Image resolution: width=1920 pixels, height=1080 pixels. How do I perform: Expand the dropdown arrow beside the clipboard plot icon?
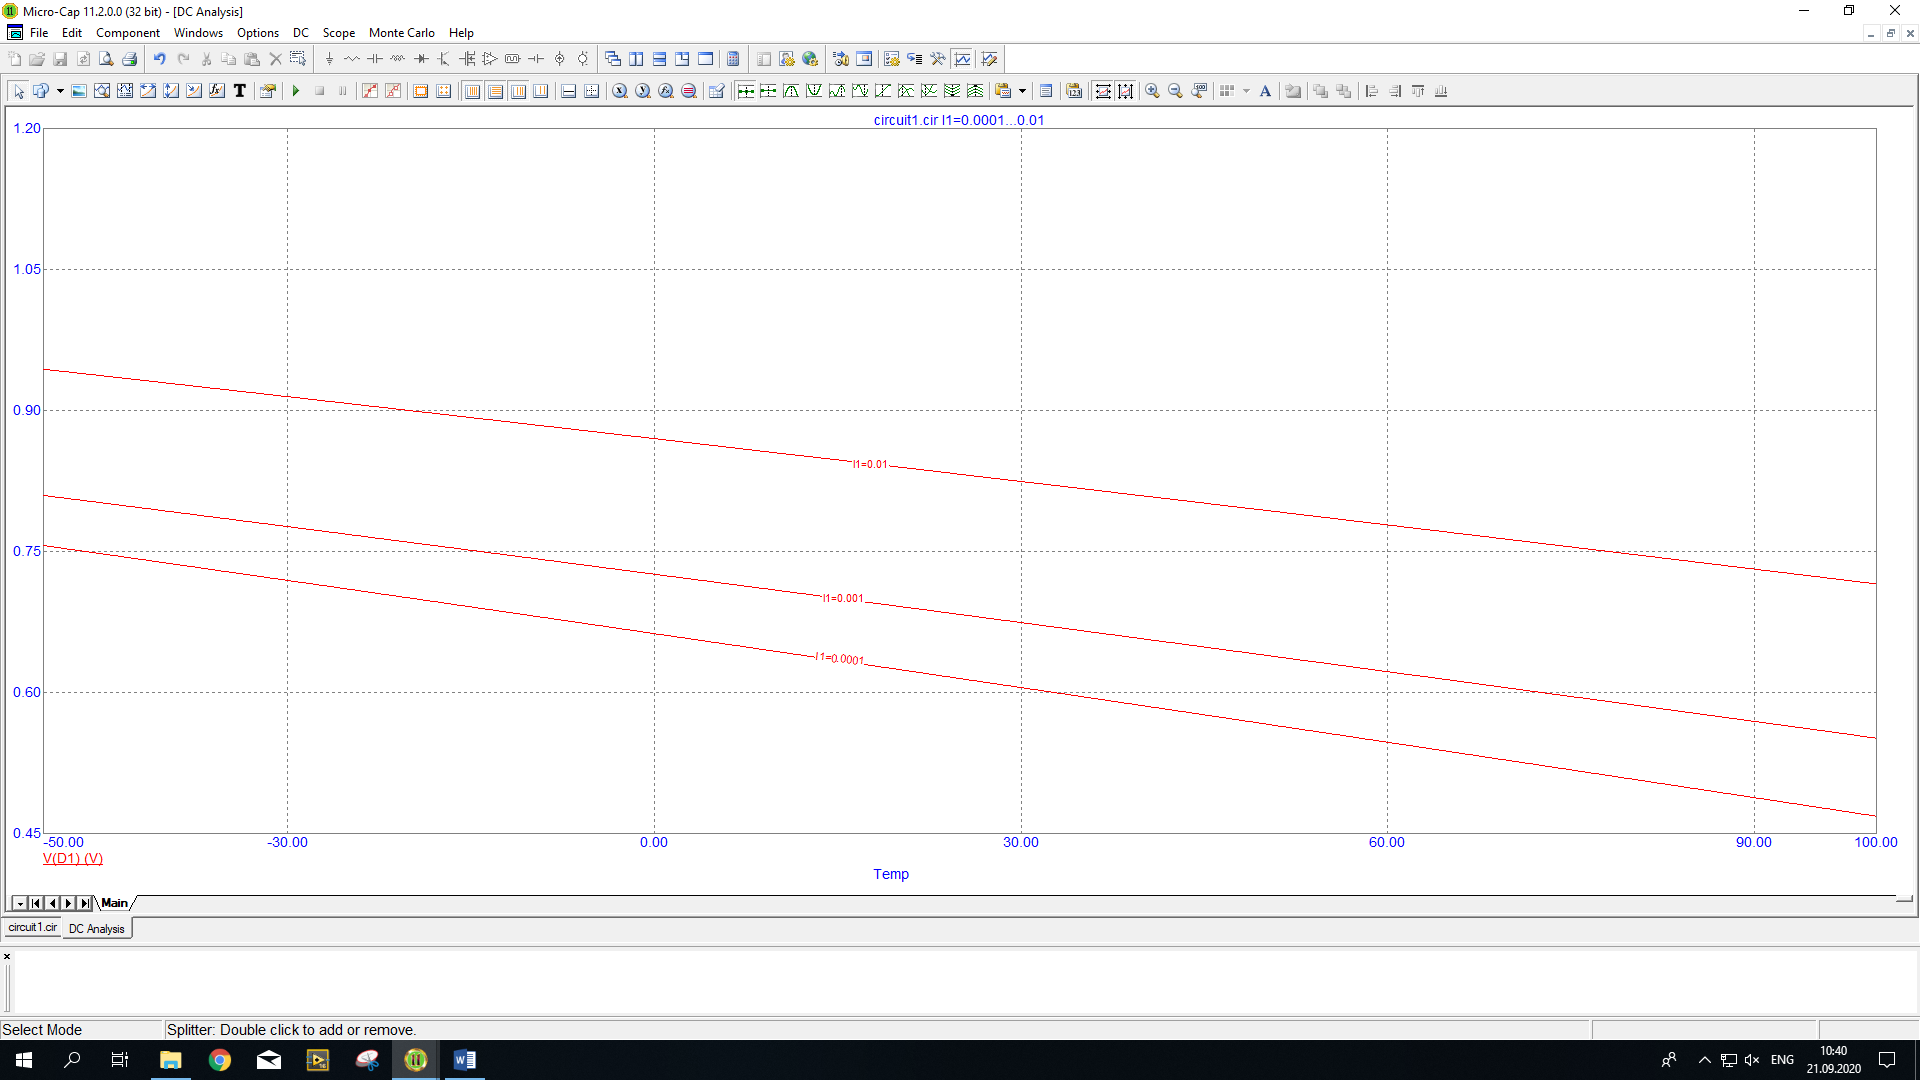click(1022, 91)
